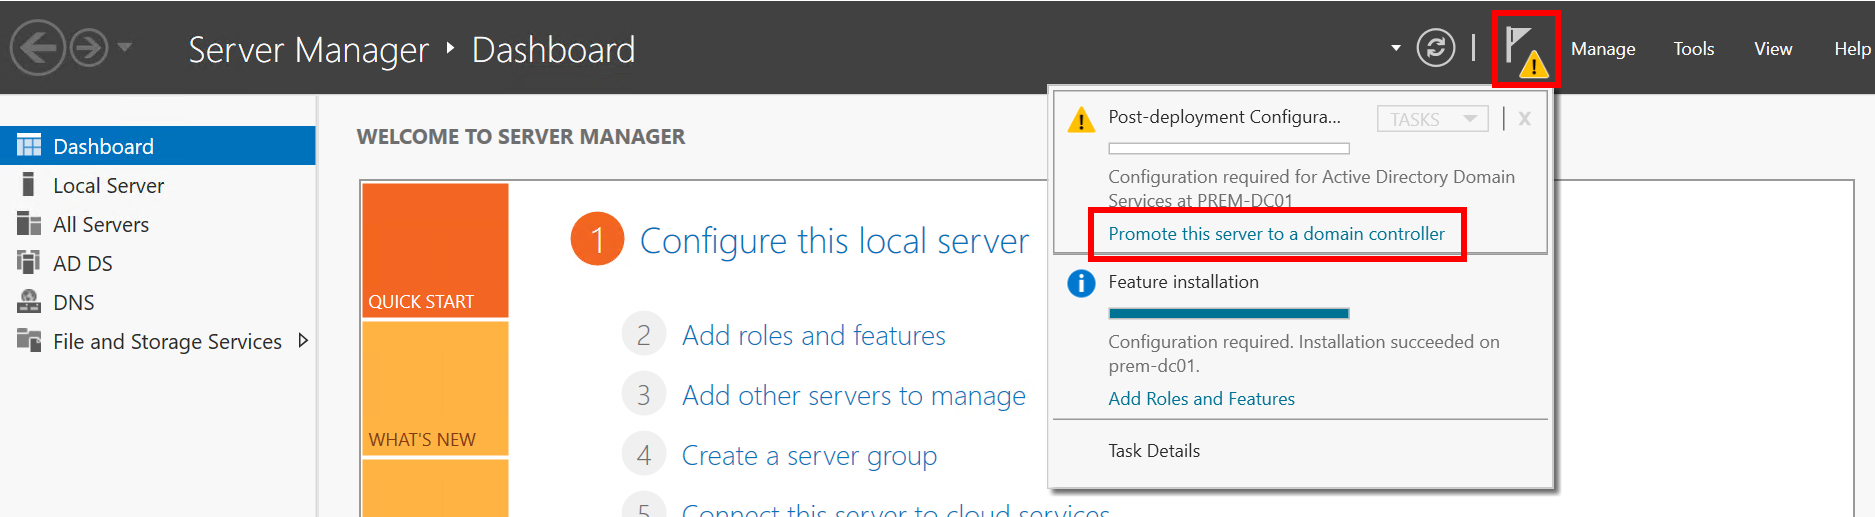1875x517 pixels.
Task: Click the back navigation arrow
Action: coord(37,47)
